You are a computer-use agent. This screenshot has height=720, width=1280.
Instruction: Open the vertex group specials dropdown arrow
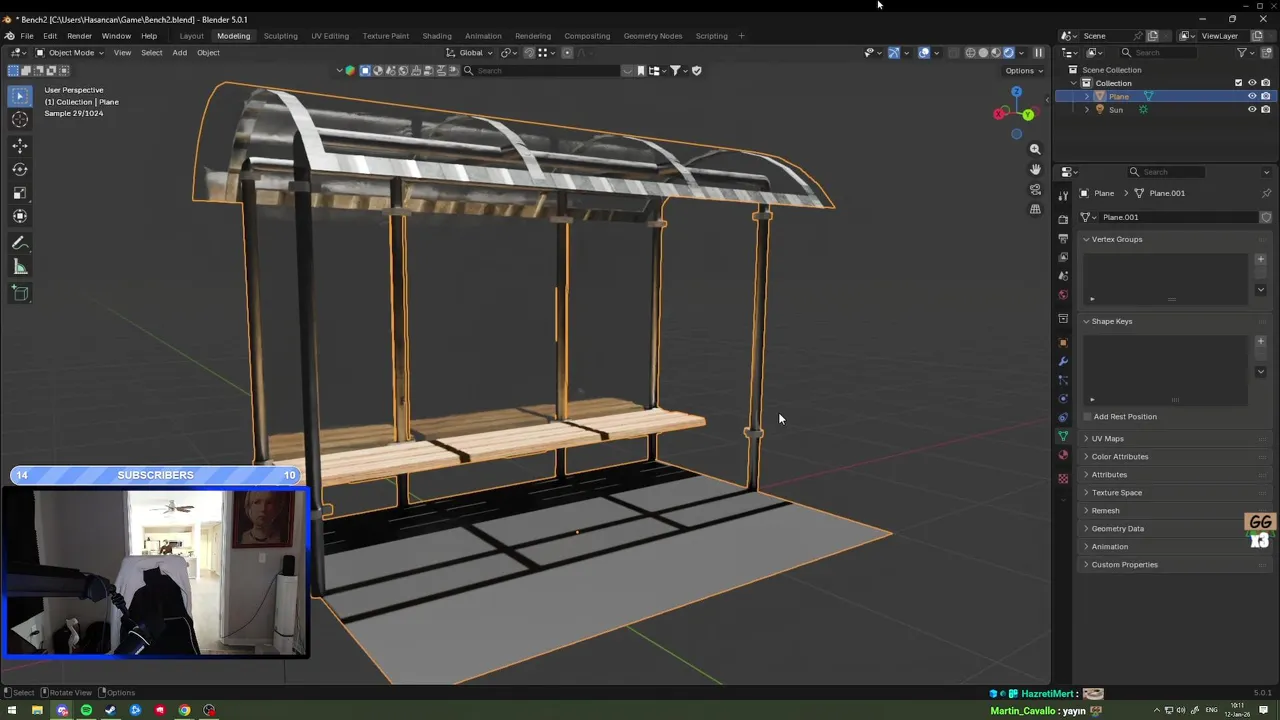1260,290
